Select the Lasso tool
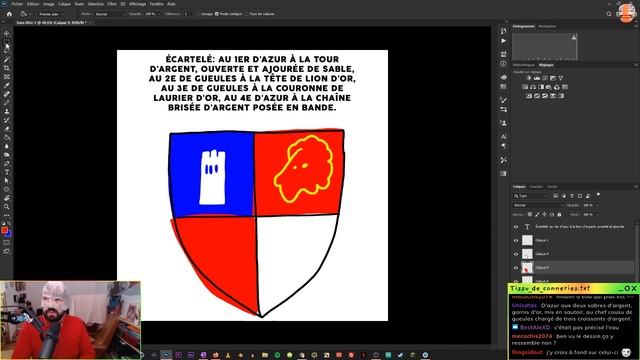 pyautogui.click(x=7, y=51)
